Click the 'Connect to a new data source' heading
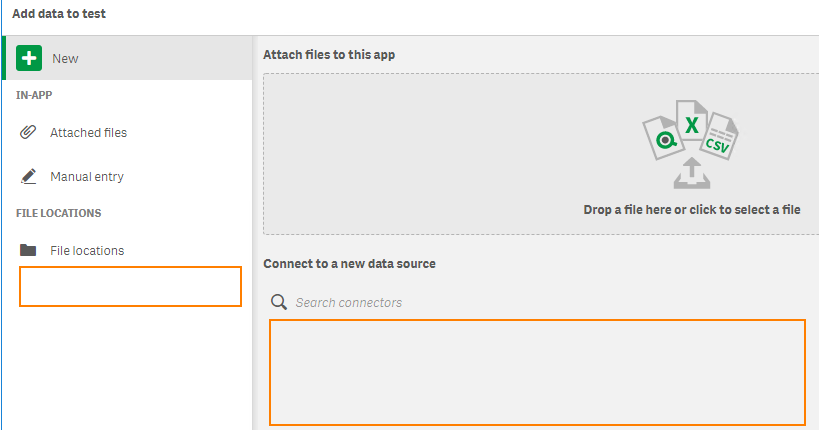Screen dimensions: 819x430 coord(349,263)
